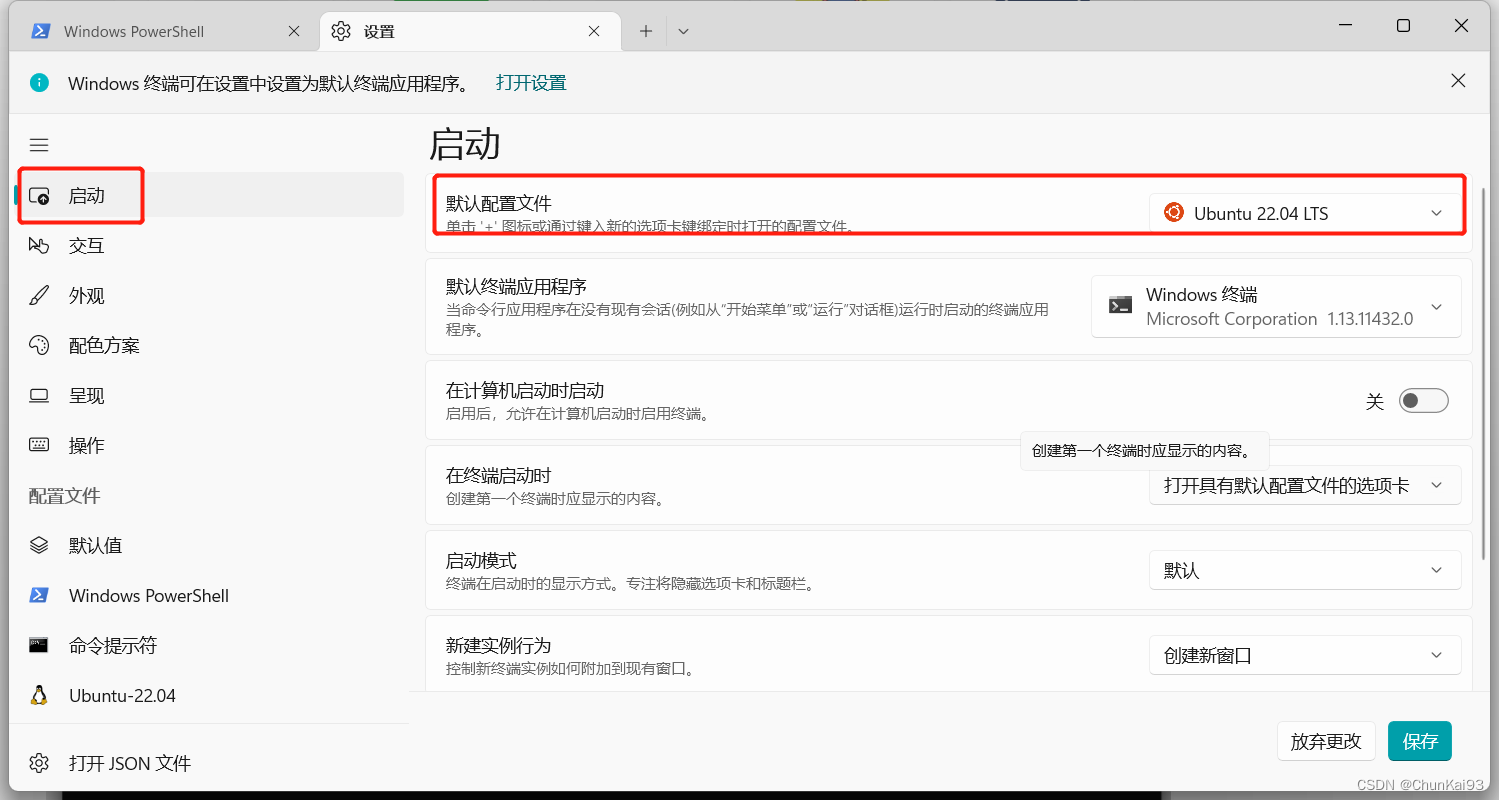Image resolution: width=1499 pixels, height=800 pixels.
Task: Open the 交互 settings page
Action: tap(210, 245)
